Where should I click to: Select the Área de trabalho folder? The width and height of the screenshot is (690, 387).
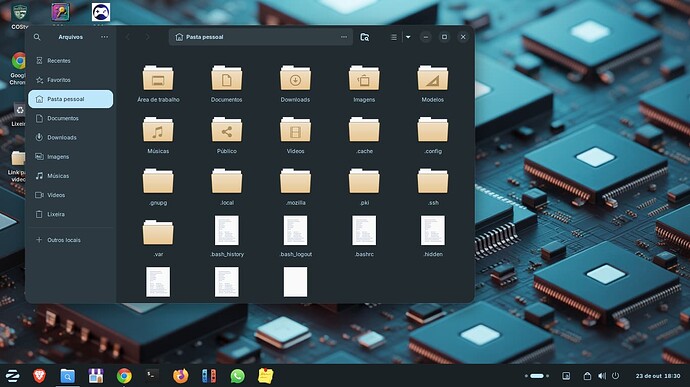click(158, 84)
